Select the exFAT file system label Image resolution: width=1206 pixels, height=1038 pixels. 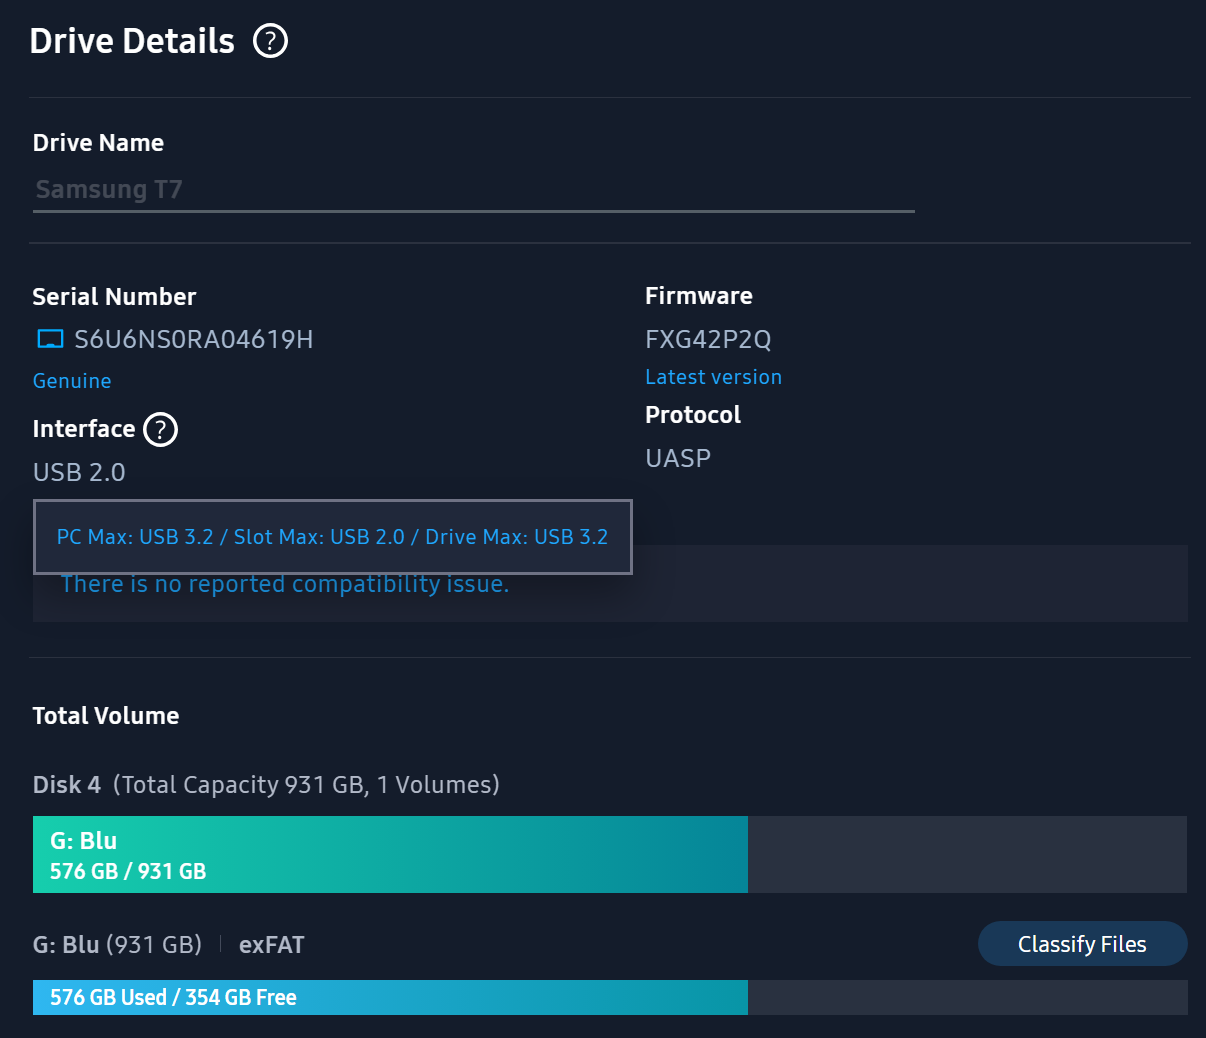271,944
